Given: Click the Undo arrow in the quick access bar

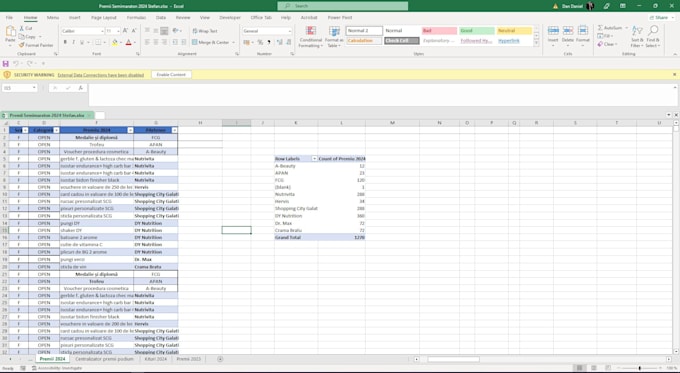Looking at the screenshot, I should 16,63.
